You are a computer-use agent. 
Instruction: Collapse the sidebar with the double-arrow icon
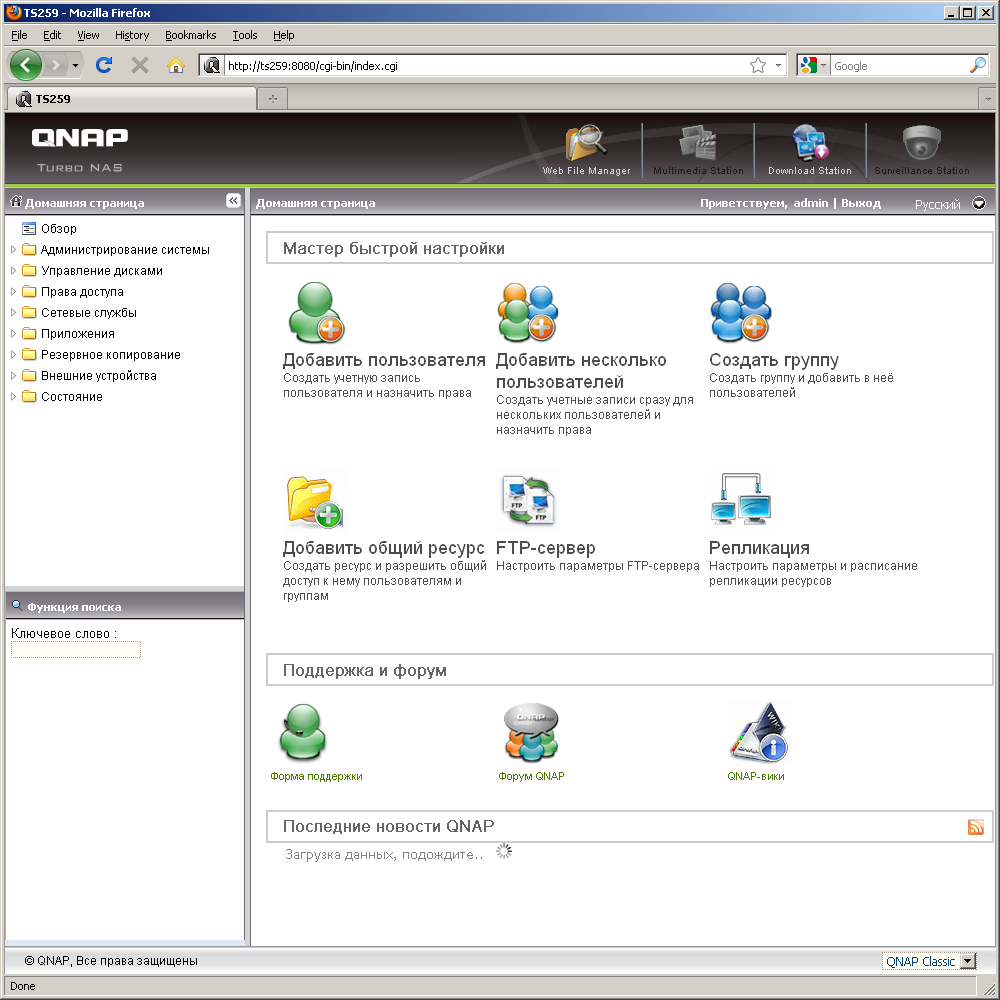233,201
